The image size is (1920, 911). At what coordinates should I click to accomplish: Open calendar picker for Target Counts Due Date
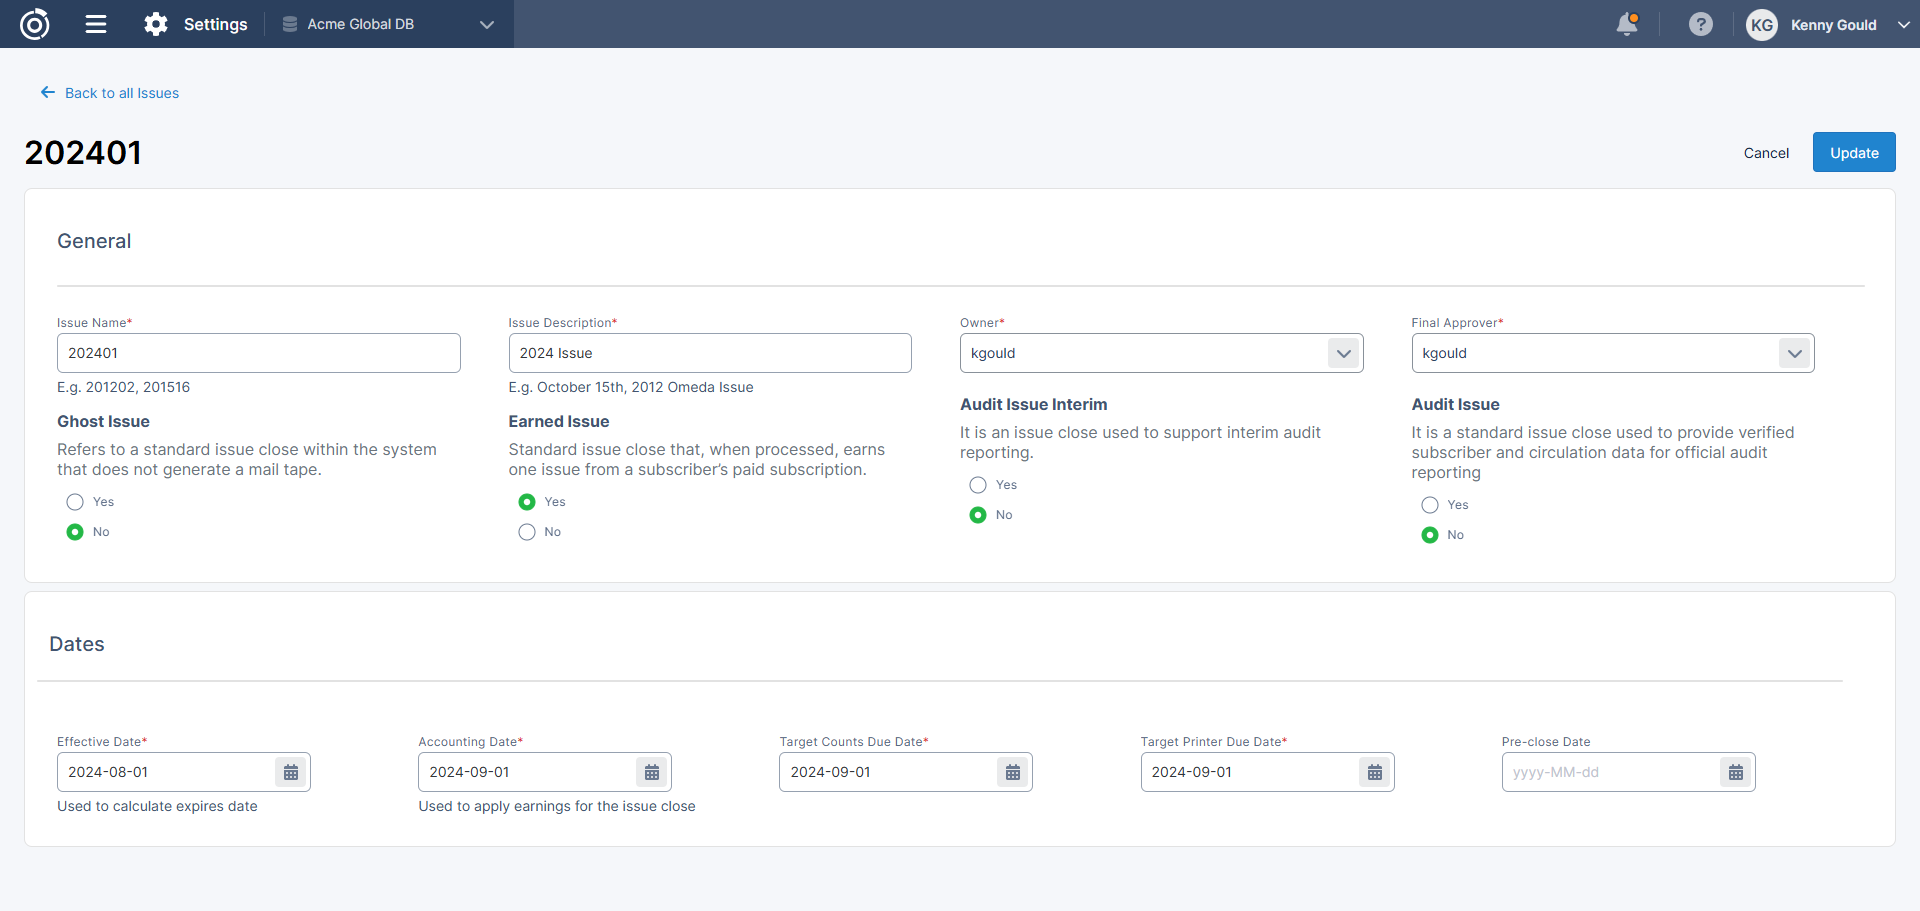pos(1013,772)
